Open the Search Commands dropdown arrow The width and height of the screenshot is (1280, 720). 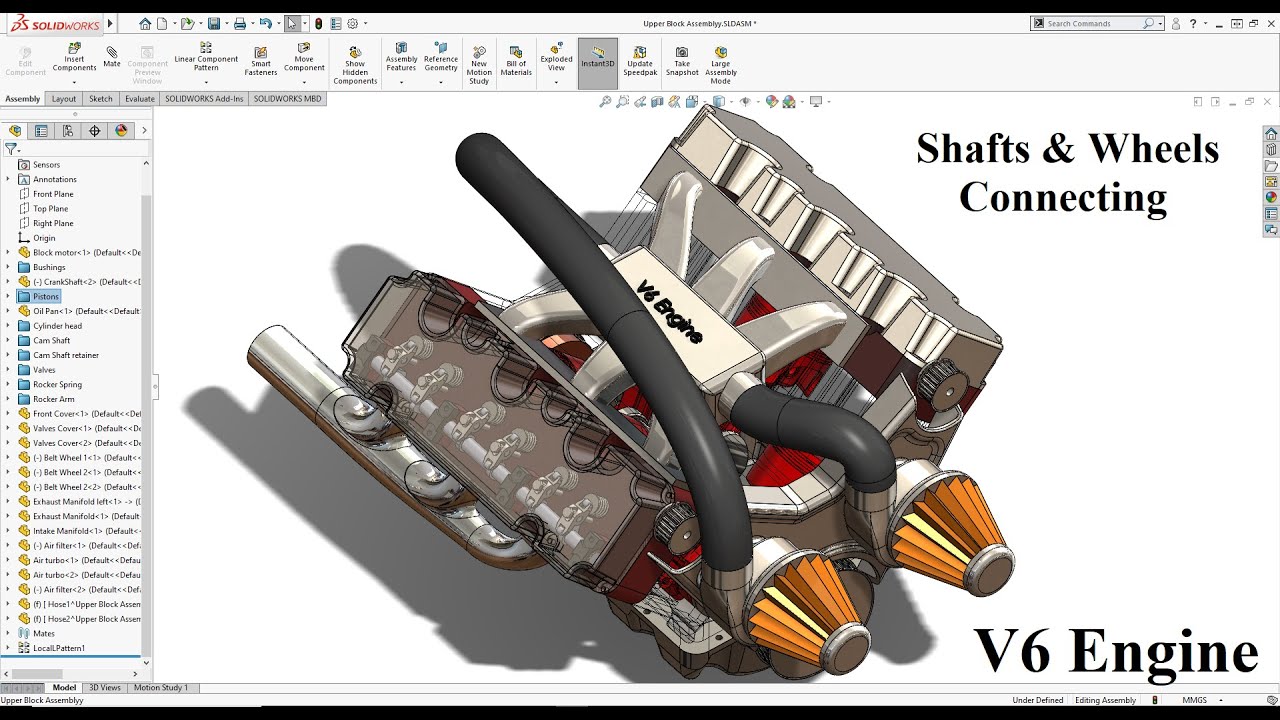(1160, 23)
